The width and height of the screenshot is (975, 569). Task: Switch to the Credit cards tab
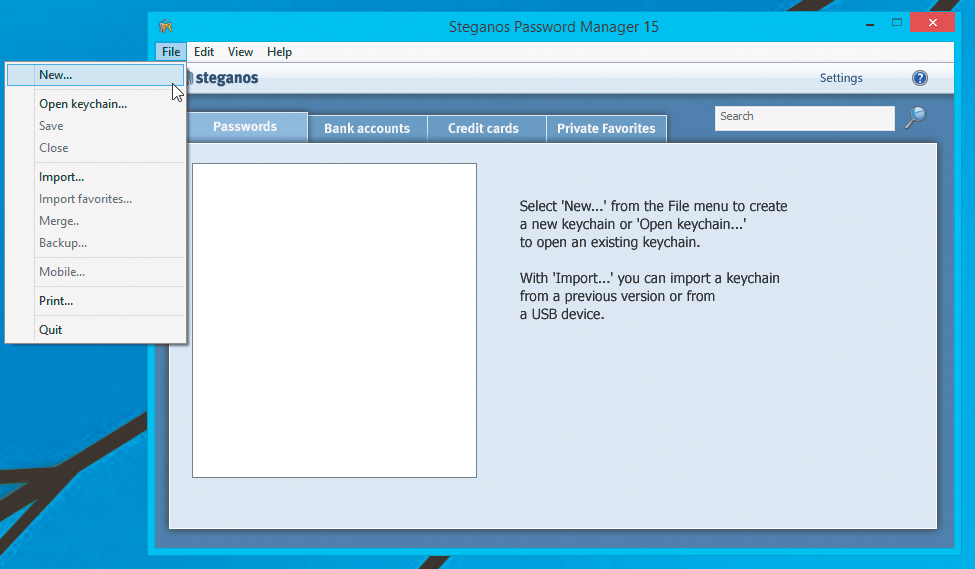tap(483, 128)
